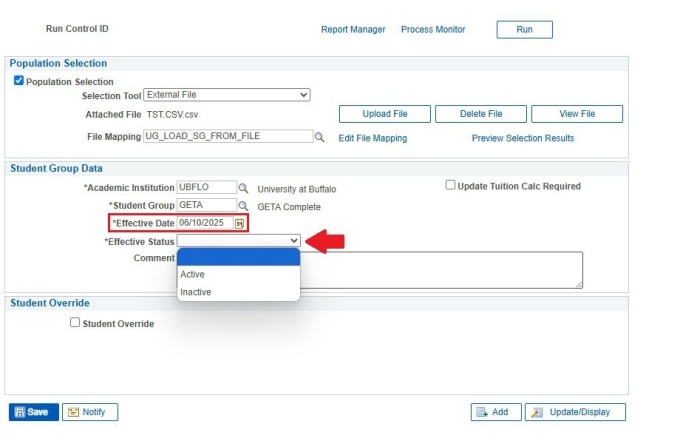Check Student Override checkbox

coord(75,322)
